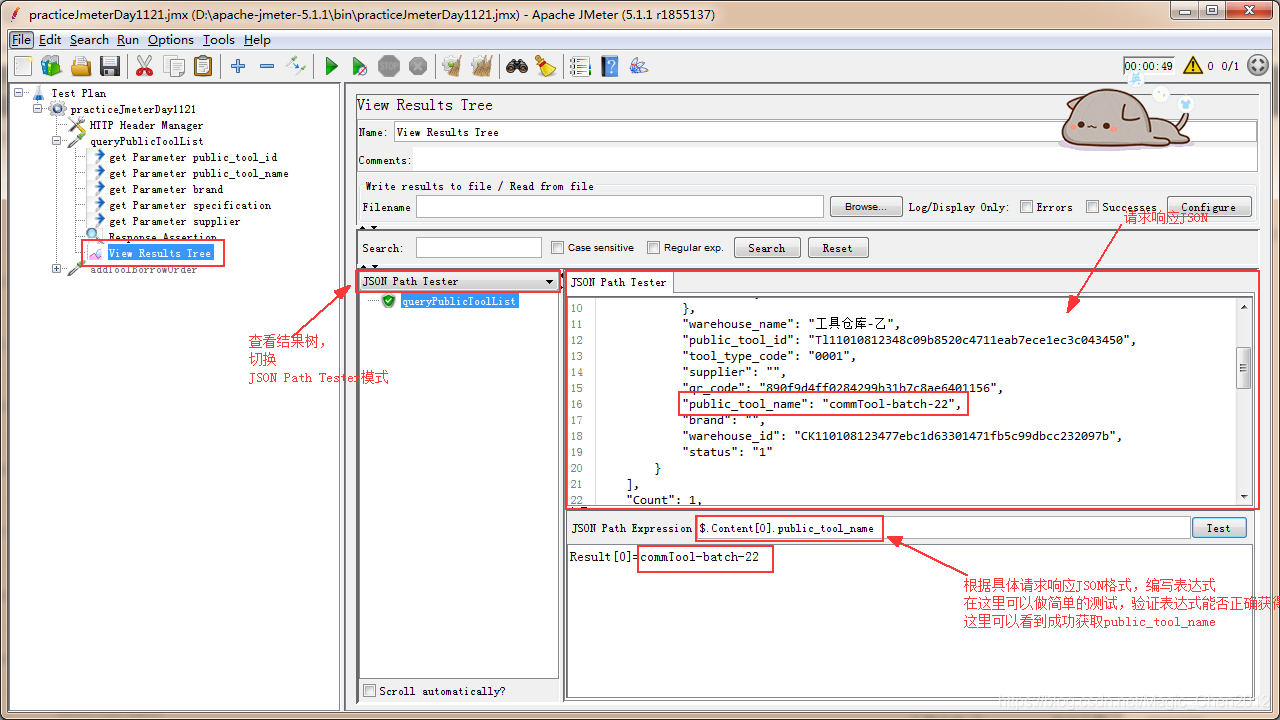Click the New test plan icon
The width and height of the screenshot is (1280, 720).
(x=23, y=66)
